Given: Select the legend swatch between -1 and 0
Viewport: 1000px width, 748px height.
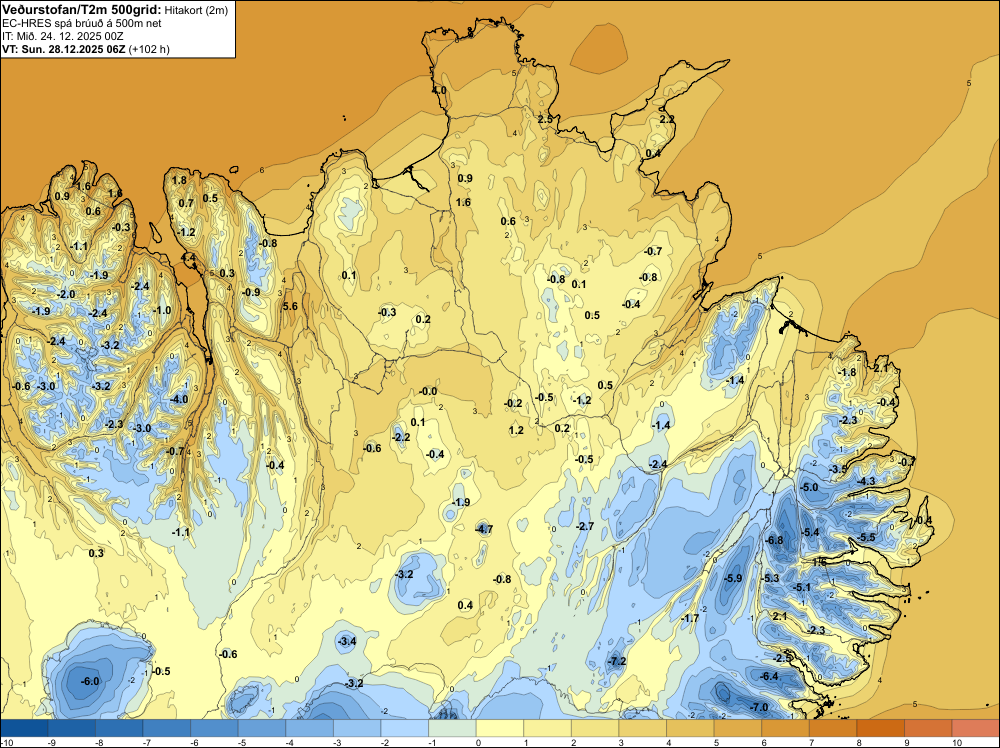Looking at the screenshot, I should (452, 728).
